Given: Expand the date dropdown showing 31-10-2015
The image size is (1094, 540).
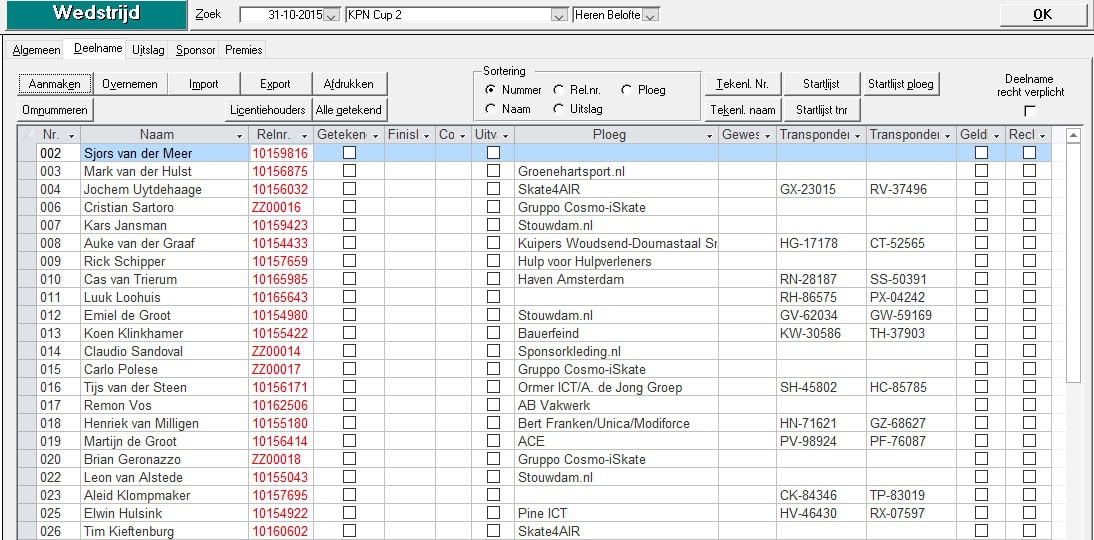Looking at the screenshot, I should [332, 16].
